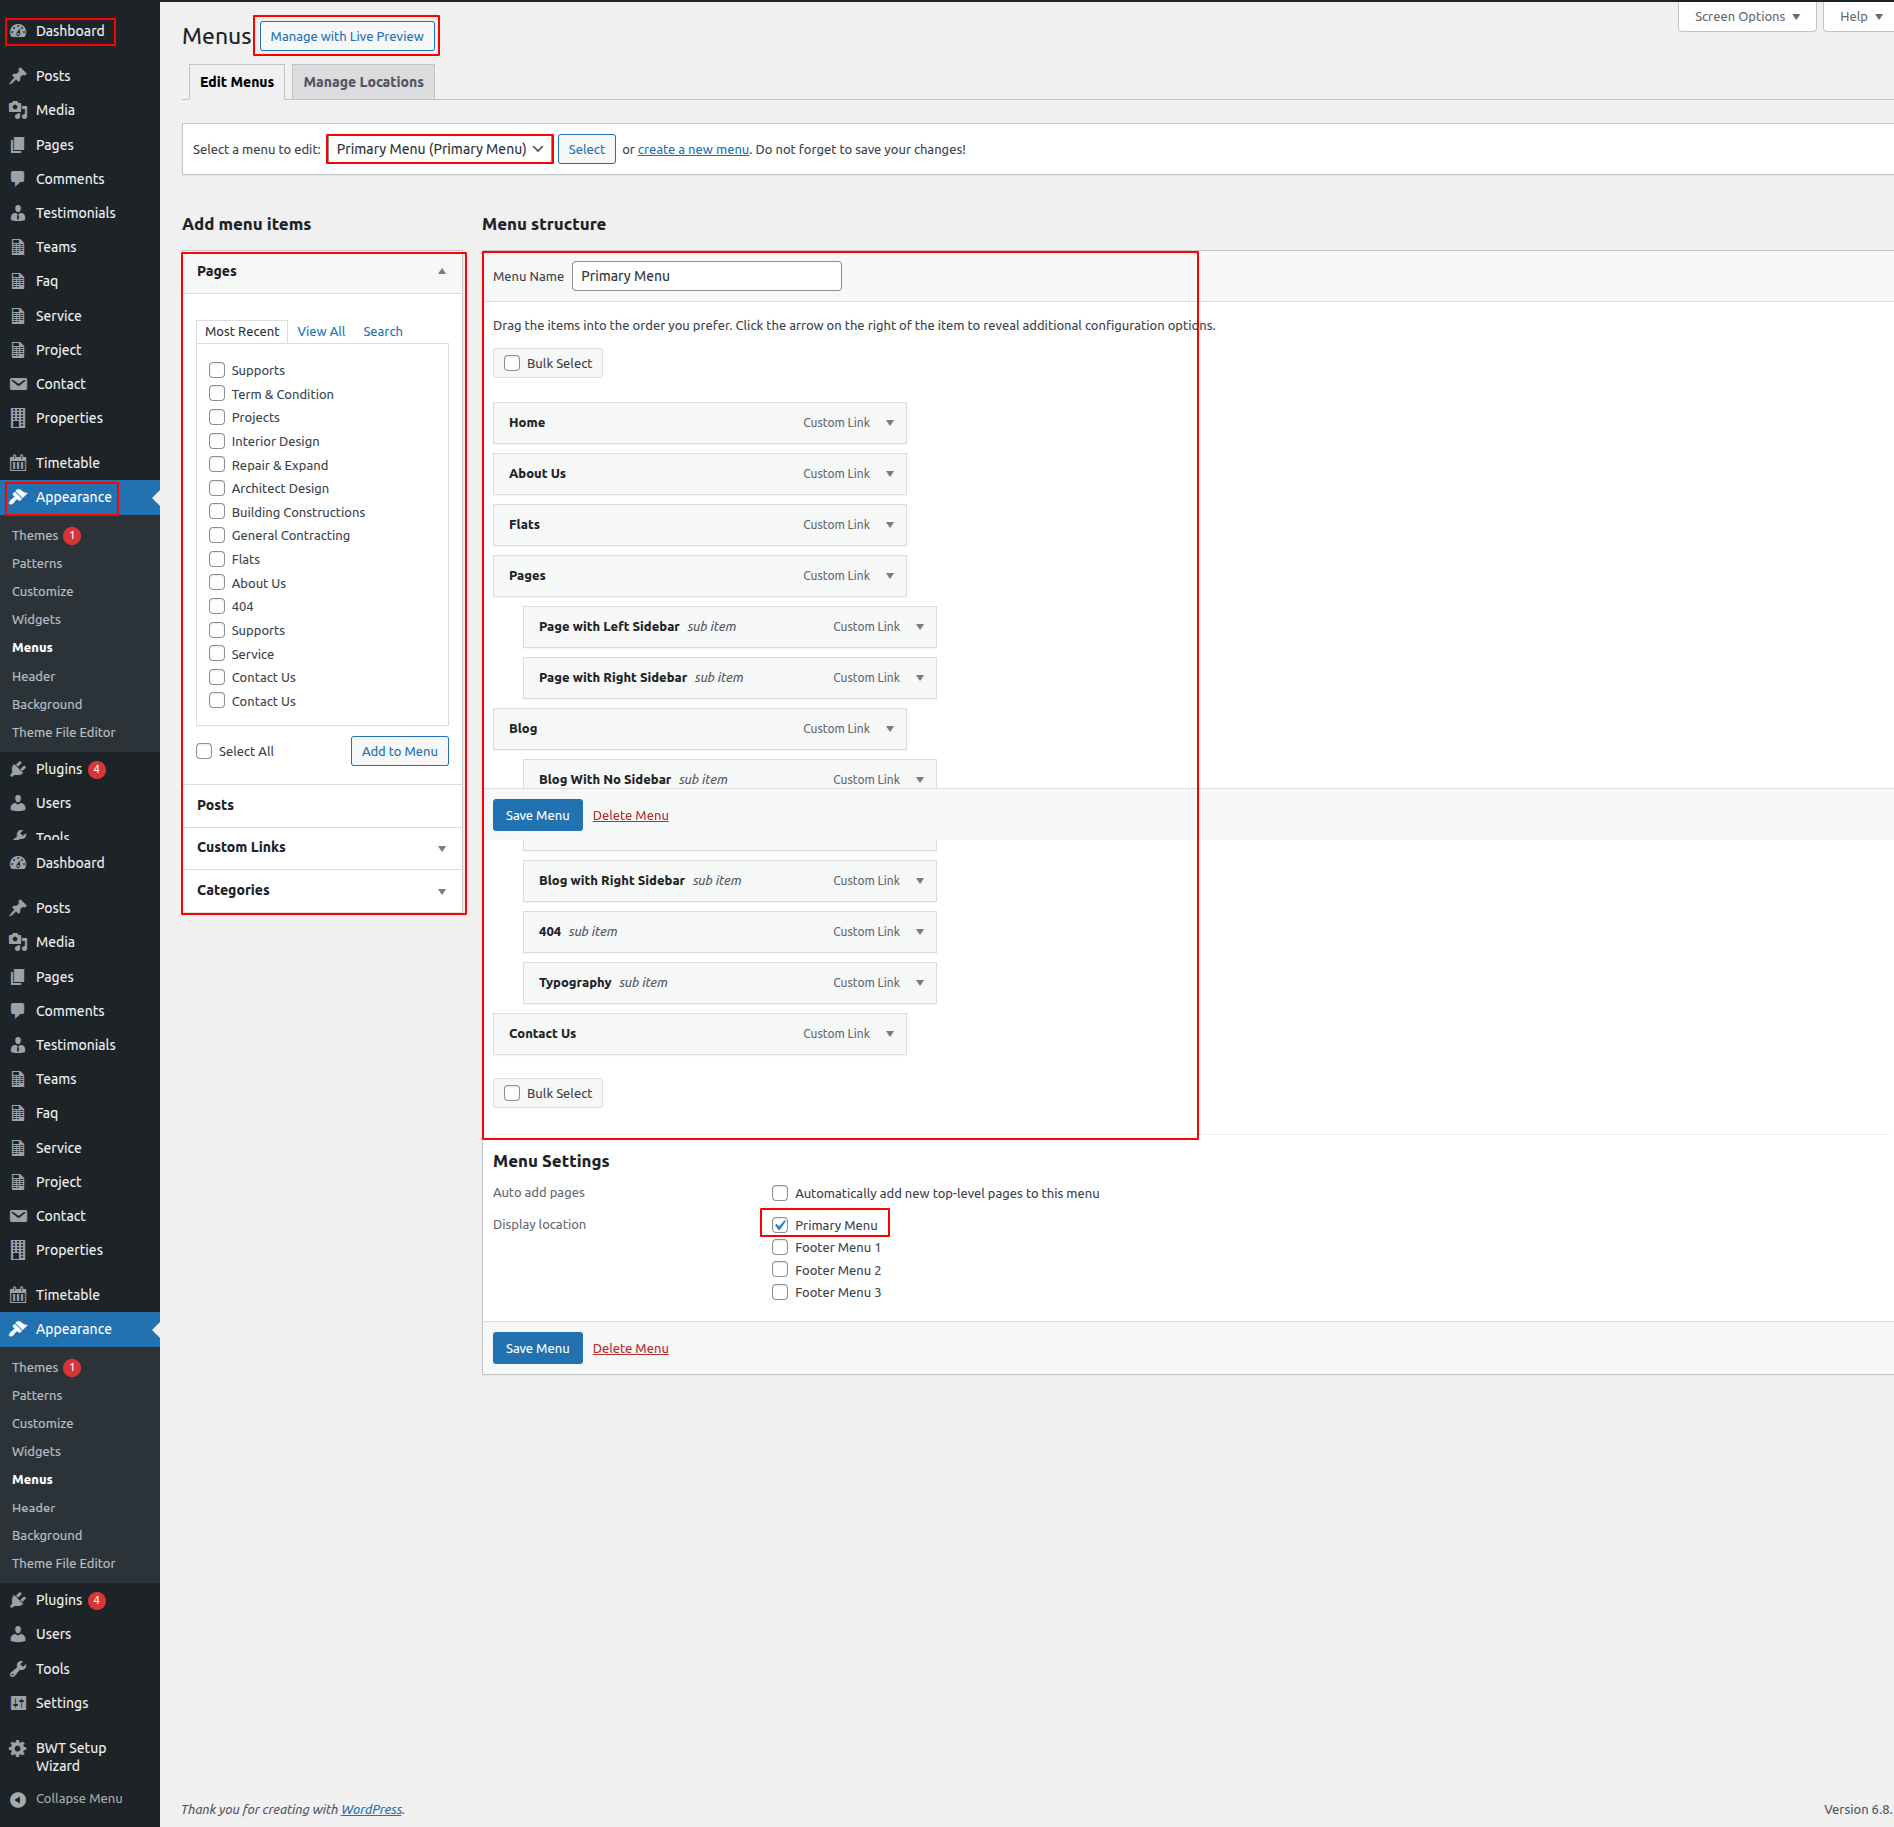
Task: Switch to the View All pages tab
Action: click(x=321, y=331)
